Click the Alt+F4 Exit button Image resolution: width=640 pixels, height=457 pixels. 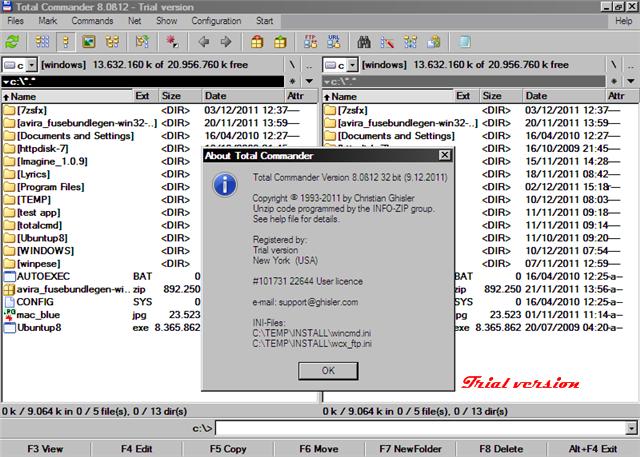click(x=593, y=449)
